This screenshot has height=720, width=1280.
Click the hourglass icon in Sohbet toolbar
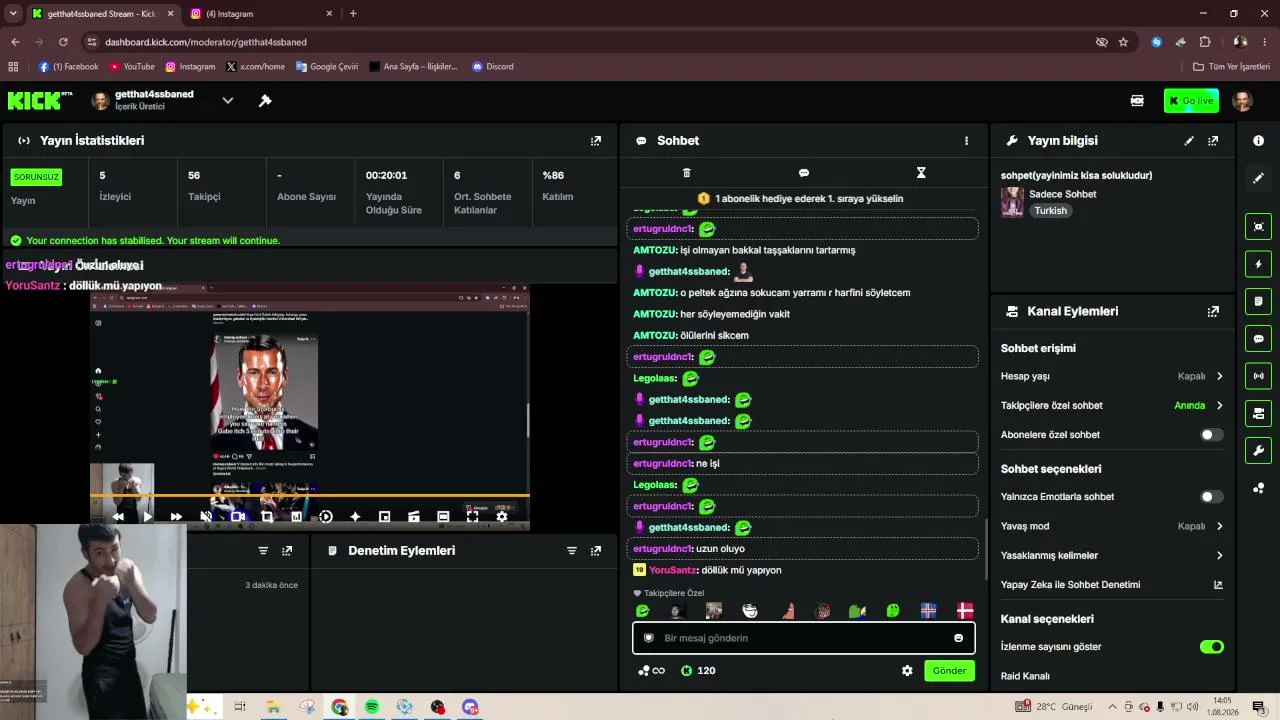pos(921,173)
